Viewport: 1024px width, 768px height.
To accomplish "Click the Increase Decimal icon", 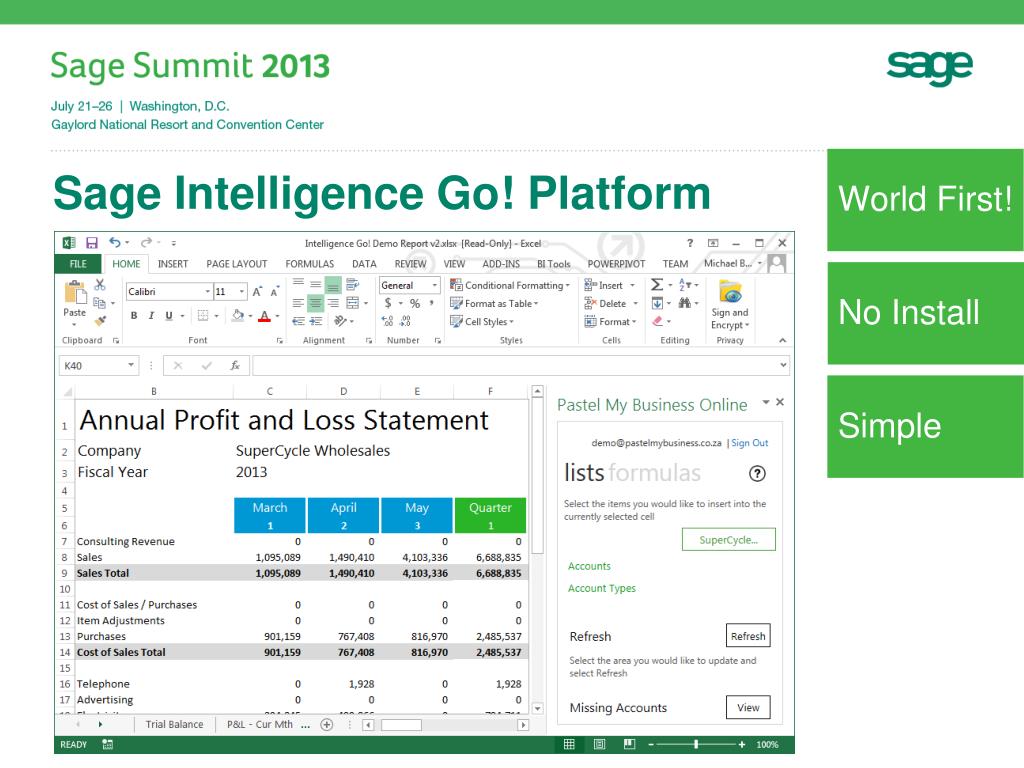I will click(x=388, y=321).
